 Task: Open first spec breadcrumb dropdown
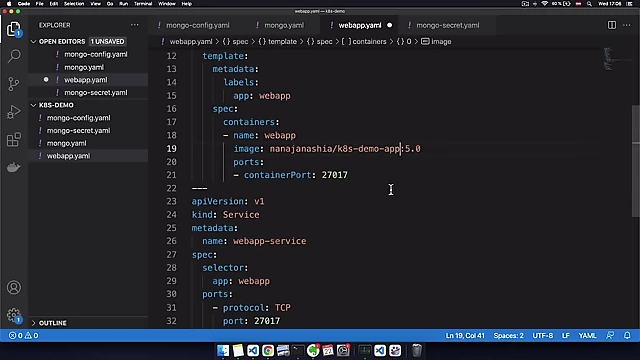tap(235, 42)
